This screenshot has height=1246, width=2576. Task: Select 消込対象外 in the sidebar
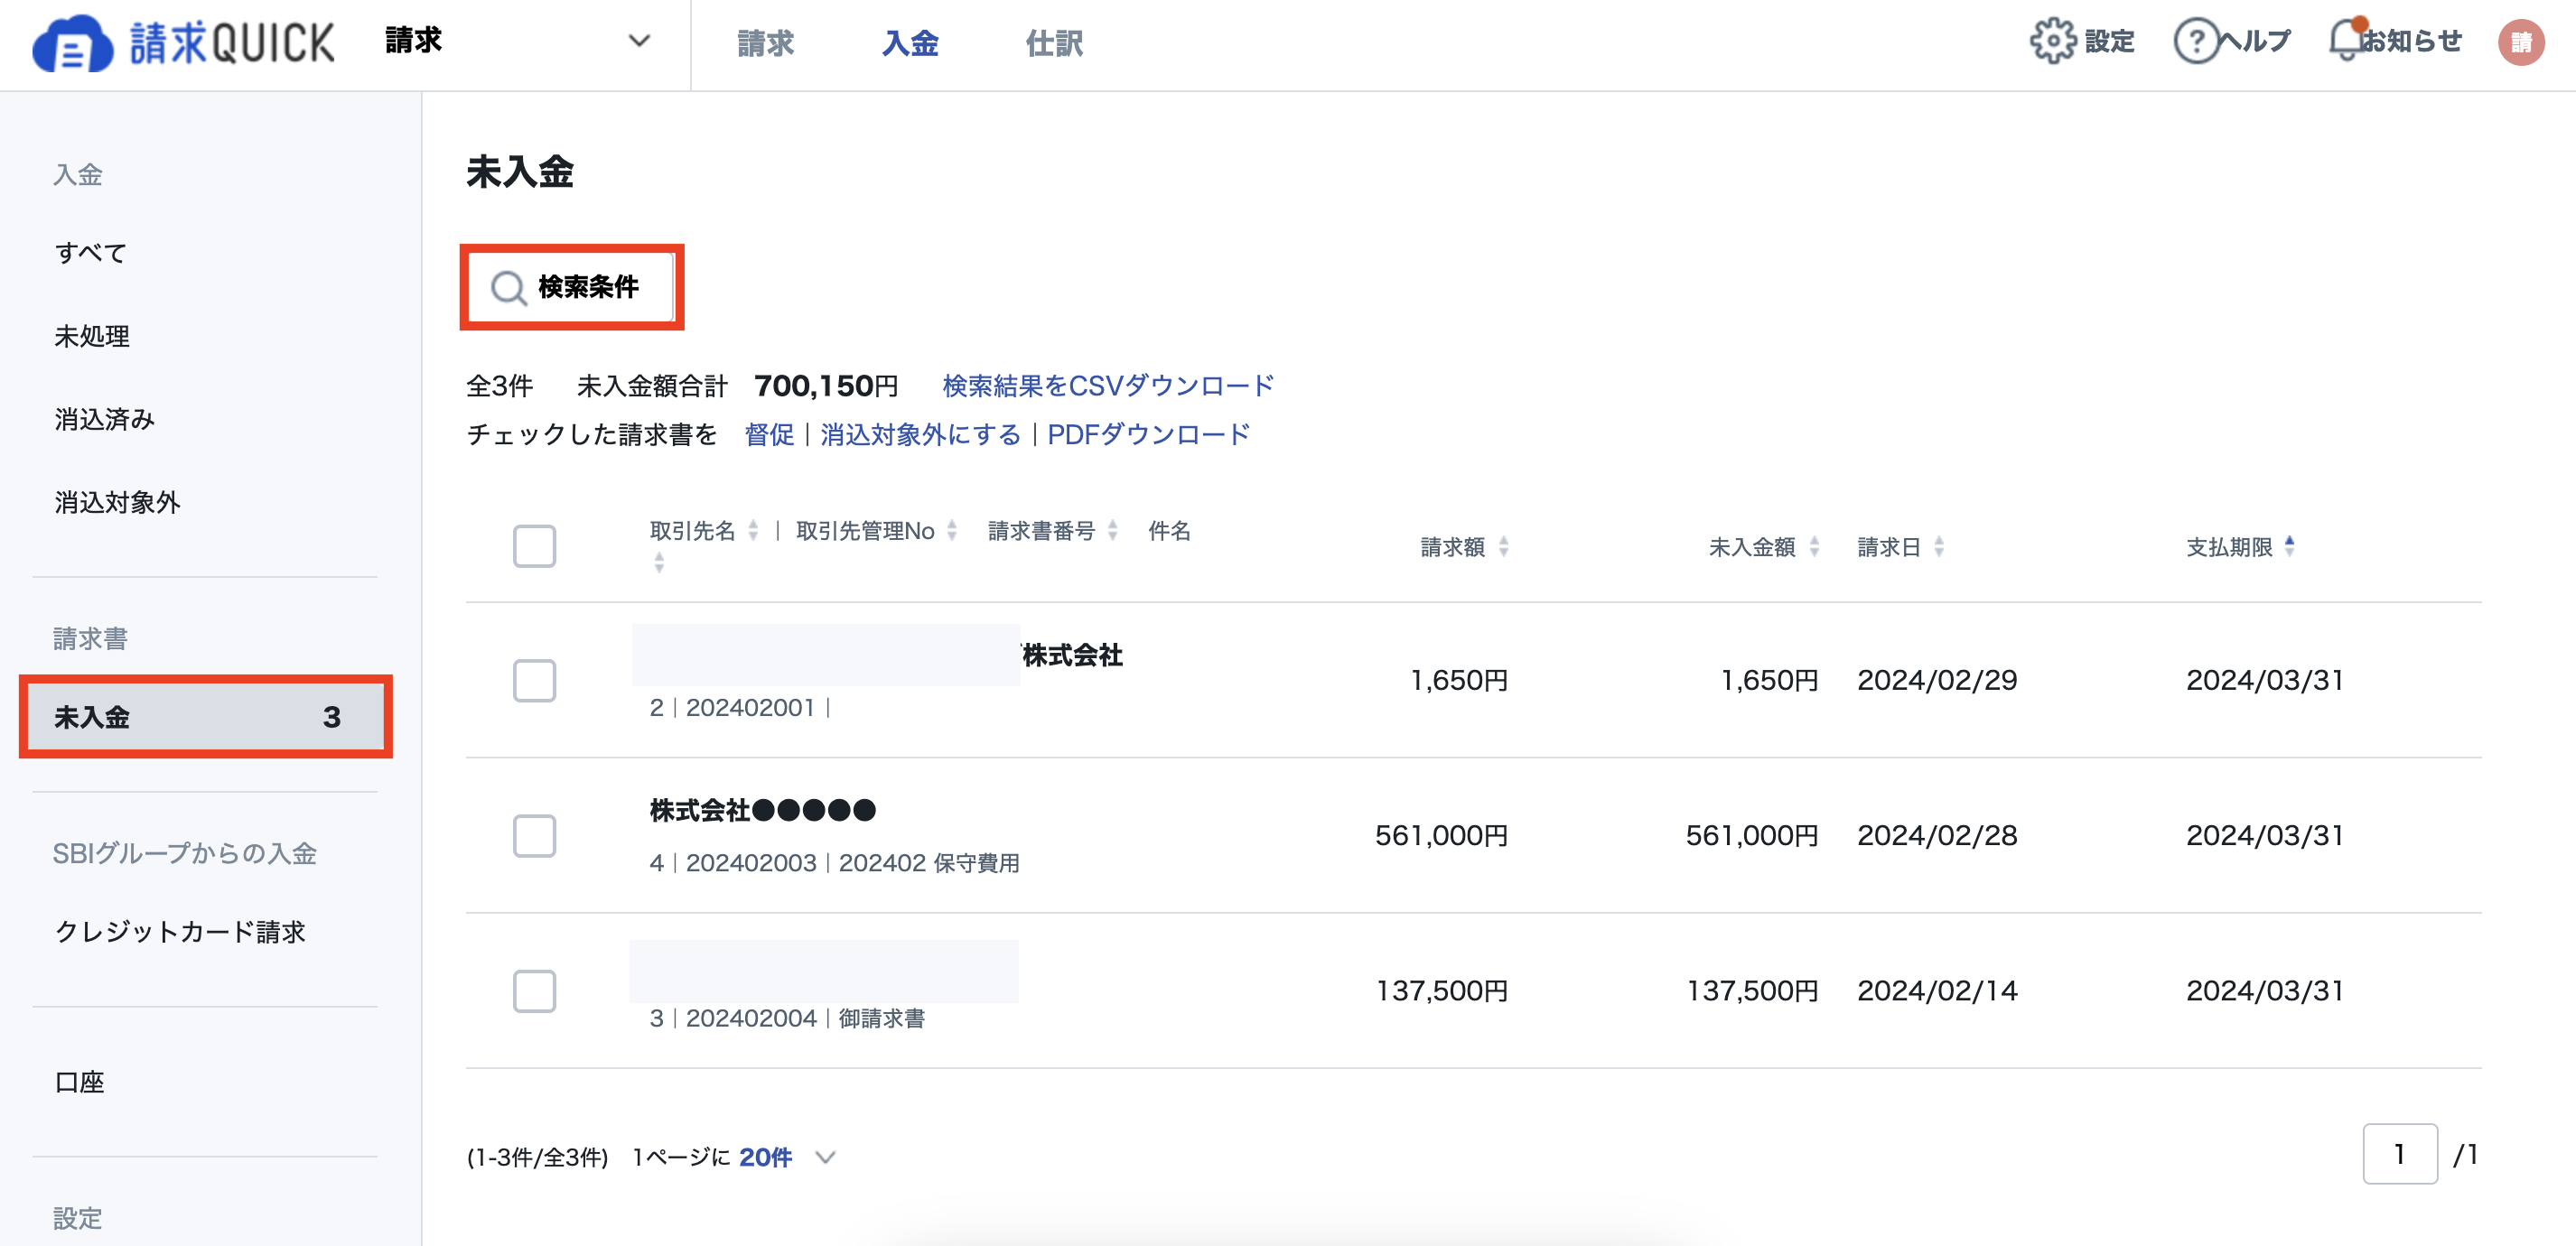click(x=116, y=503)
